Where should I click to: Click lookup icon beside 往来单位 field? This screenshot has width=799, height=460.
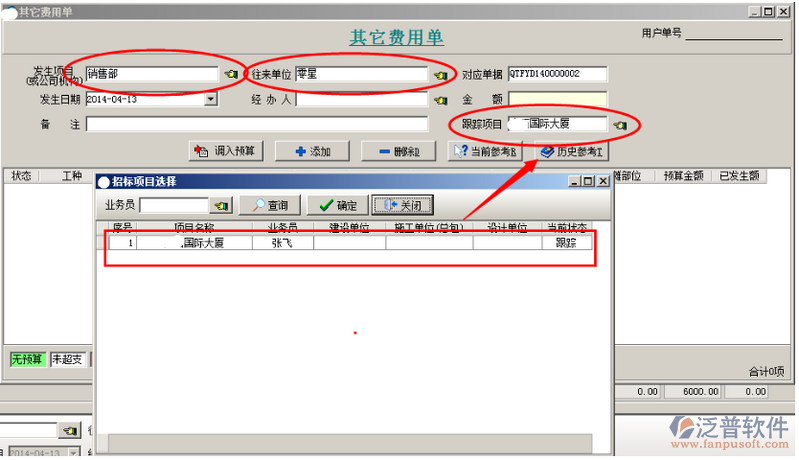click(439, 75)
